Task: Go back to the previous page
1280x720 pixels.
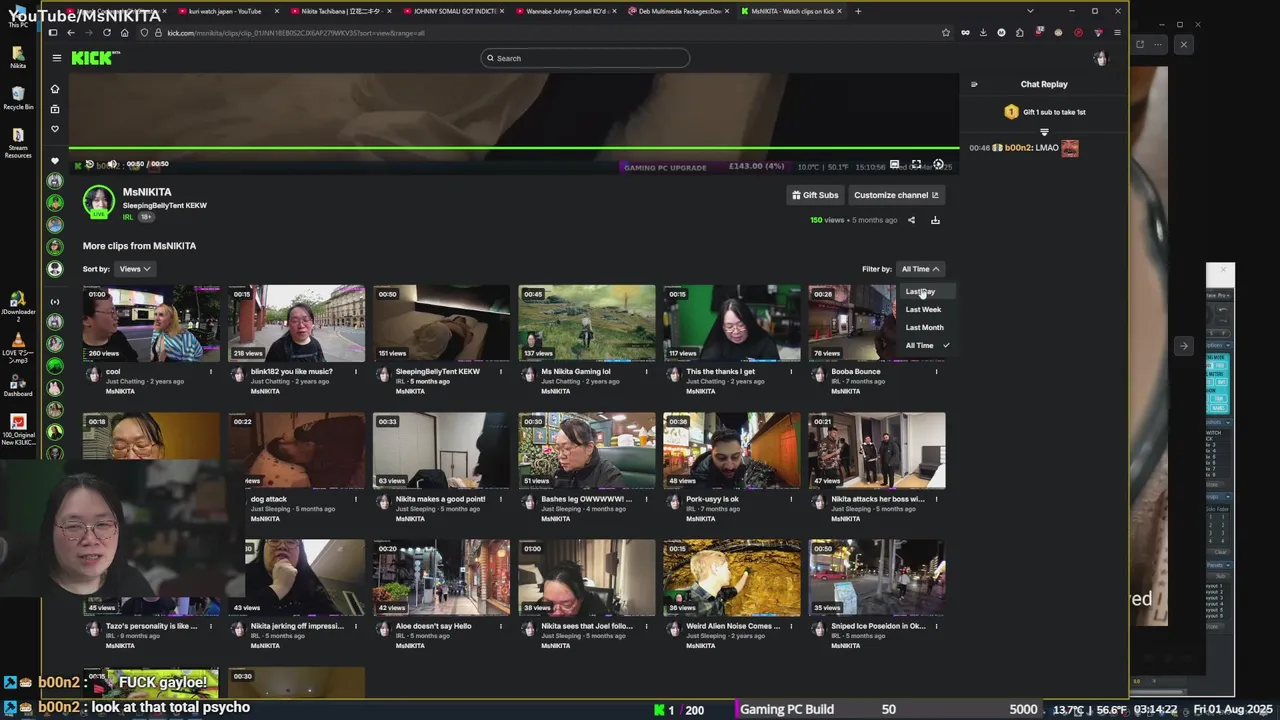Action: tap(71, 33)
